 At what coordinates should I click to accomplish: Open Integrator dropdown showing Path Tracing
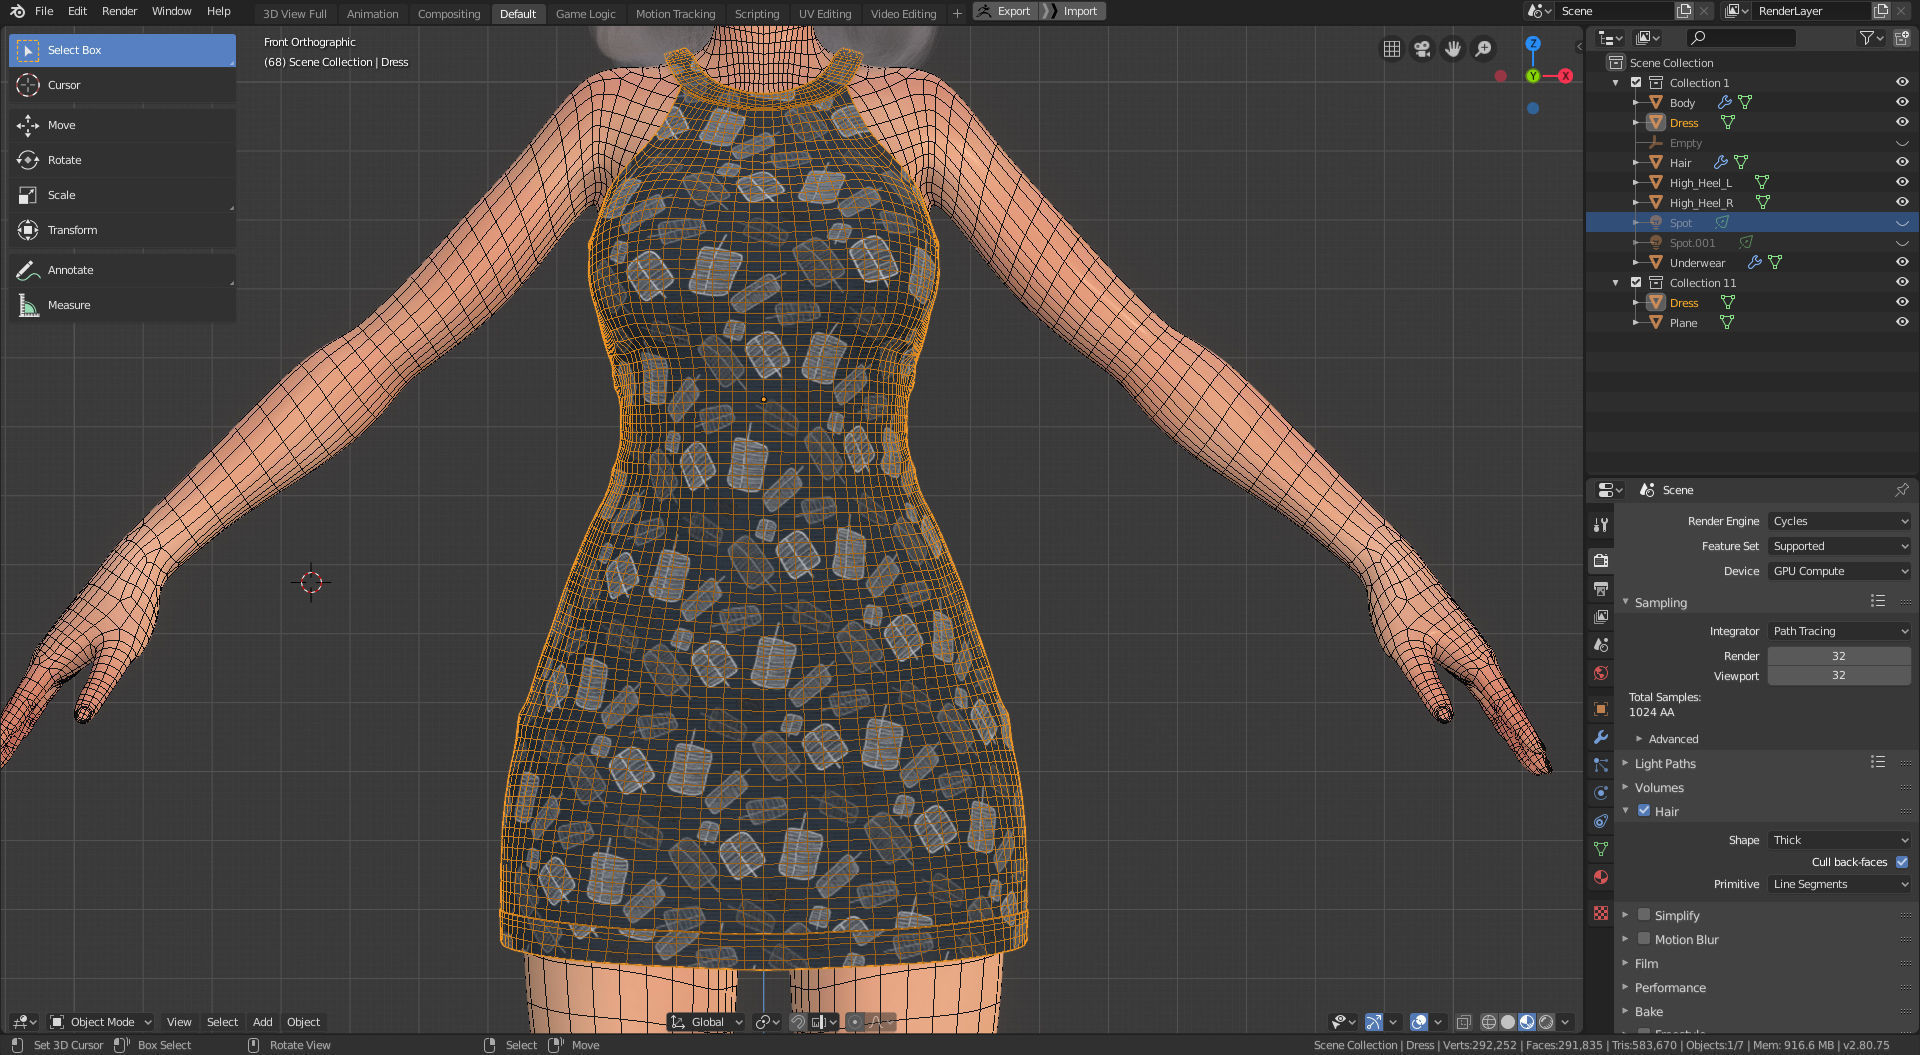coord(1839,631)
